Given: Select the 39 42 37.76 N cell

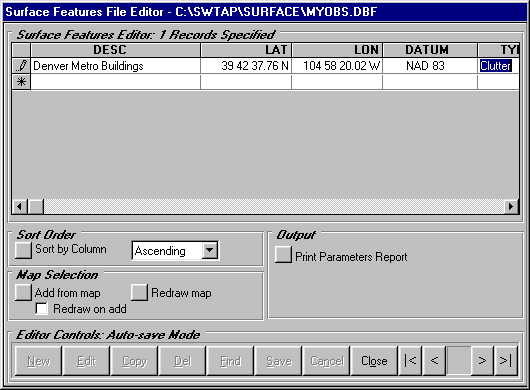Looking at the screenshot, I should click(246, 66).
